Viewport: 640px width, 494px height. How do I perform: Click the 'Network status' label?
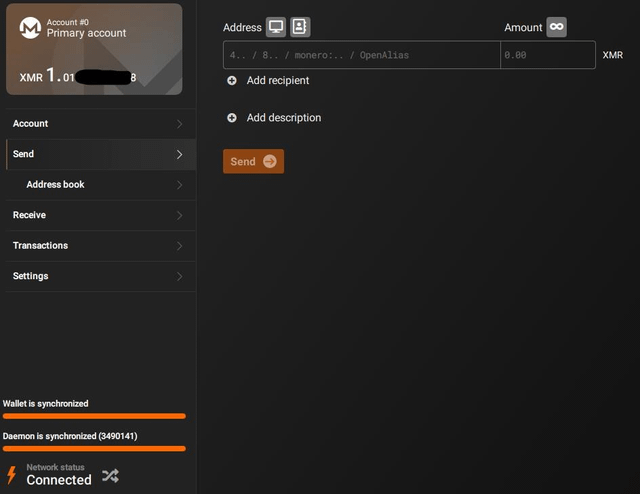click(x=56, y=467)
